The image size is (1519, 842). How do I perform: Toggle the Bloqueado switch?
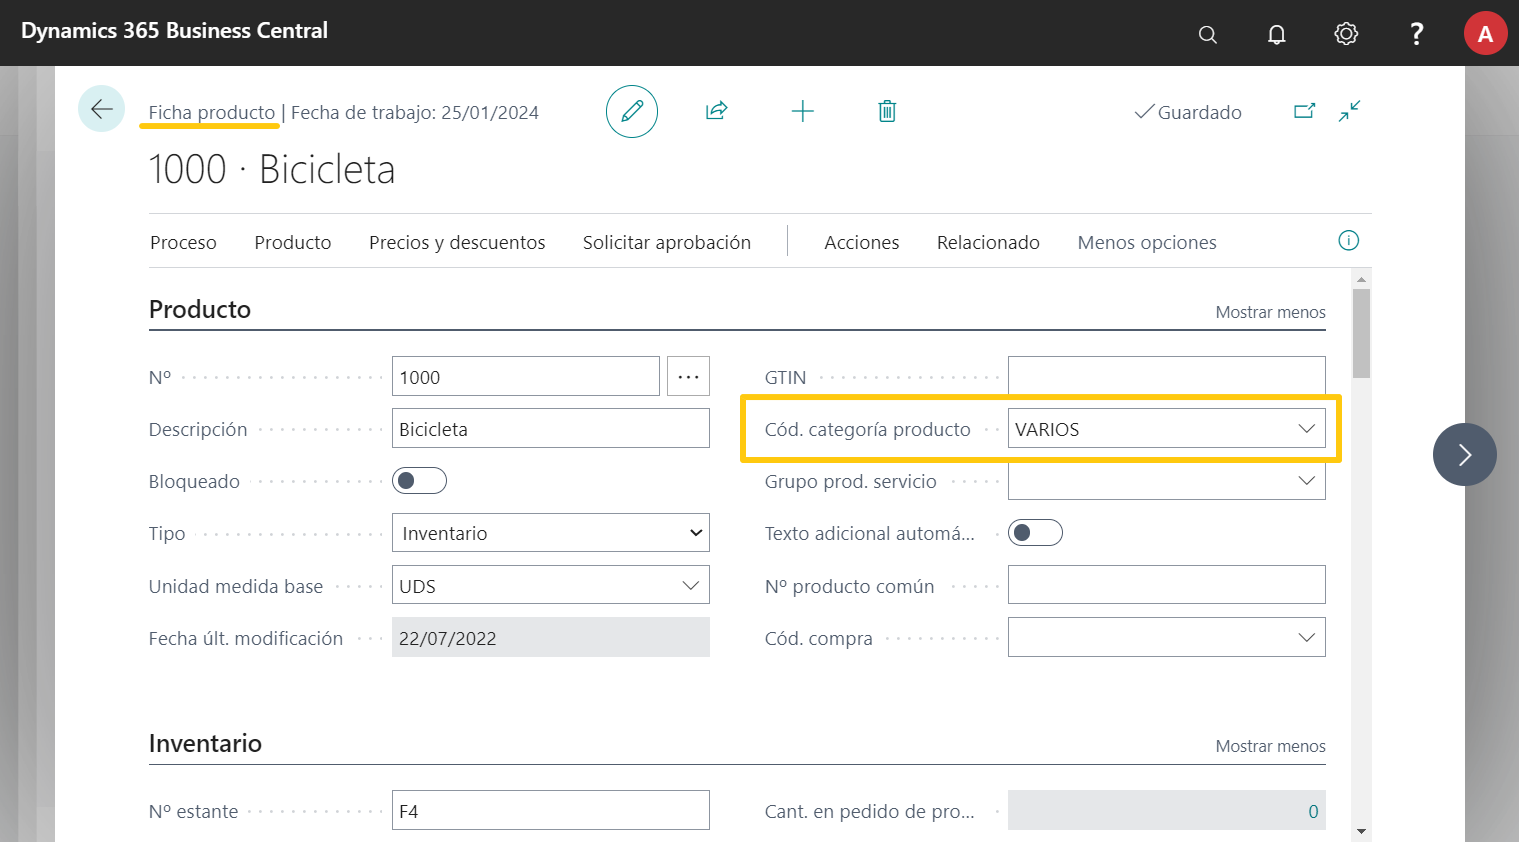pyautogui.click(x=419, y=481)
